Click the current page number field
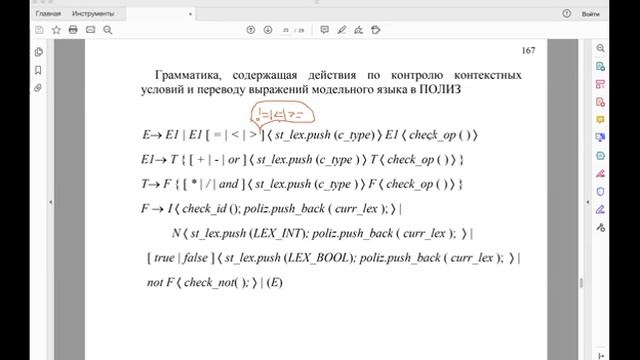This screenshot has height=360, width=640. [286, 30]
